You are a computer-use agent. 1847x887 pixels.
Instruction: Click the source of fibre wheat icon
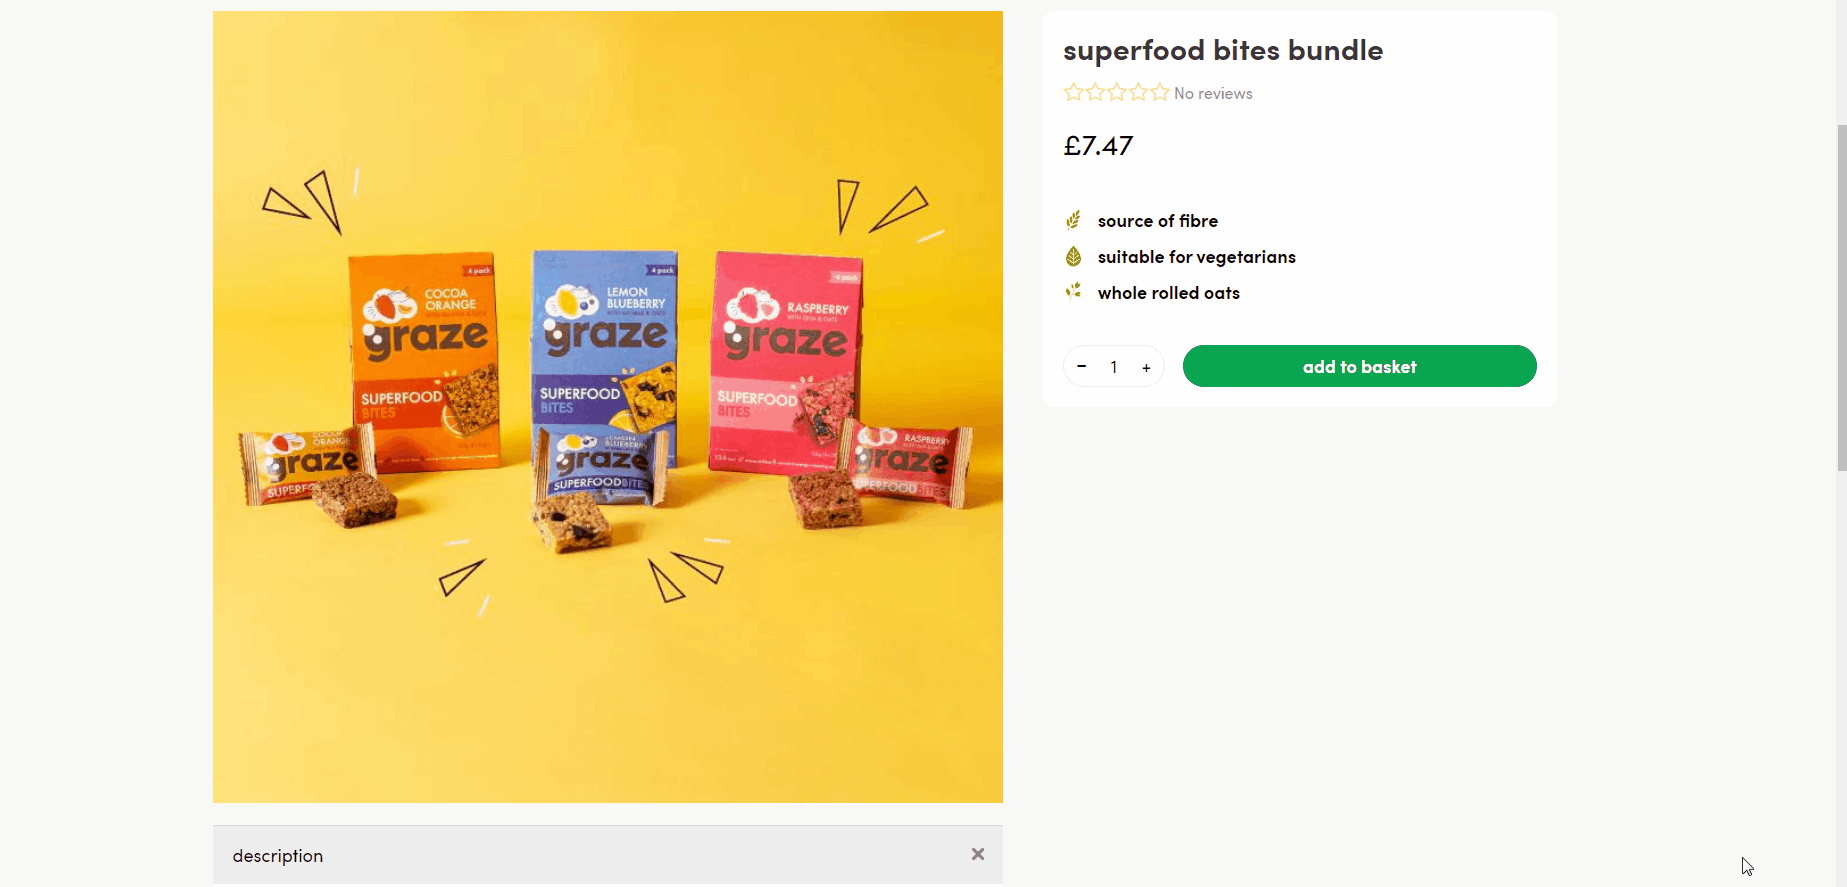pyautogui.click(x=1073, y=220)
